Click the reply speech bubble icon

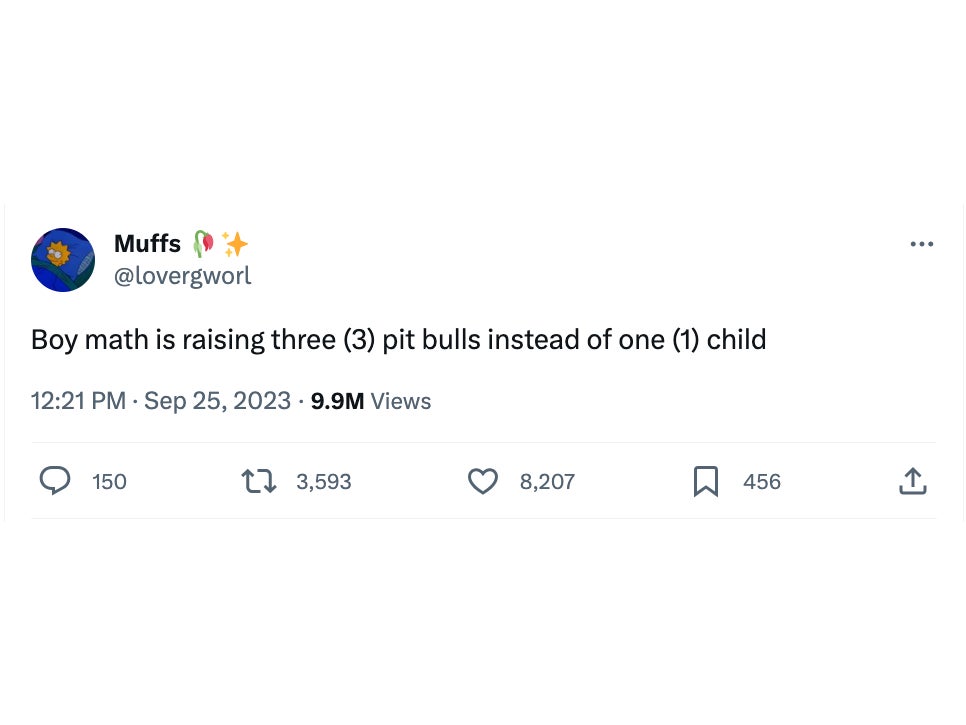[55, 481]
